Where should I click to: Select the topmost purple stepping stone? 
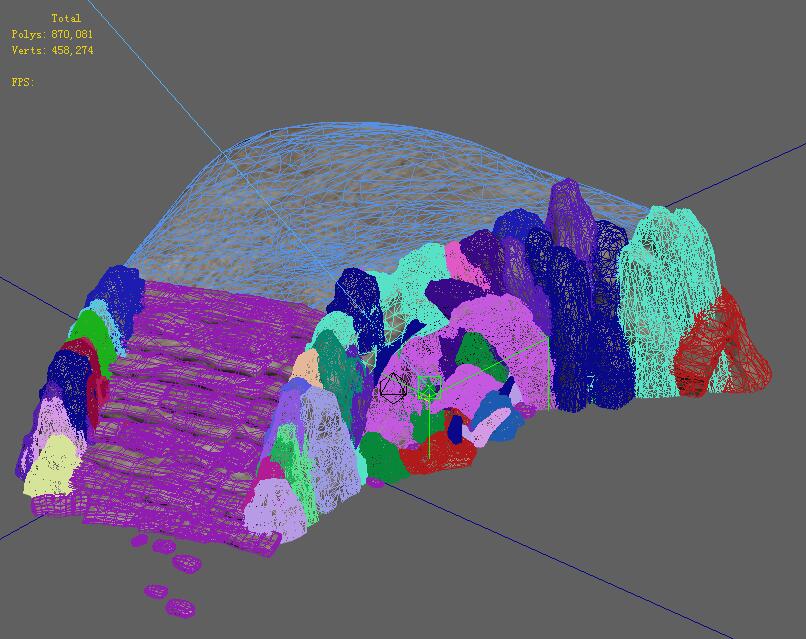pyautogui.click(x=139, y=541)
